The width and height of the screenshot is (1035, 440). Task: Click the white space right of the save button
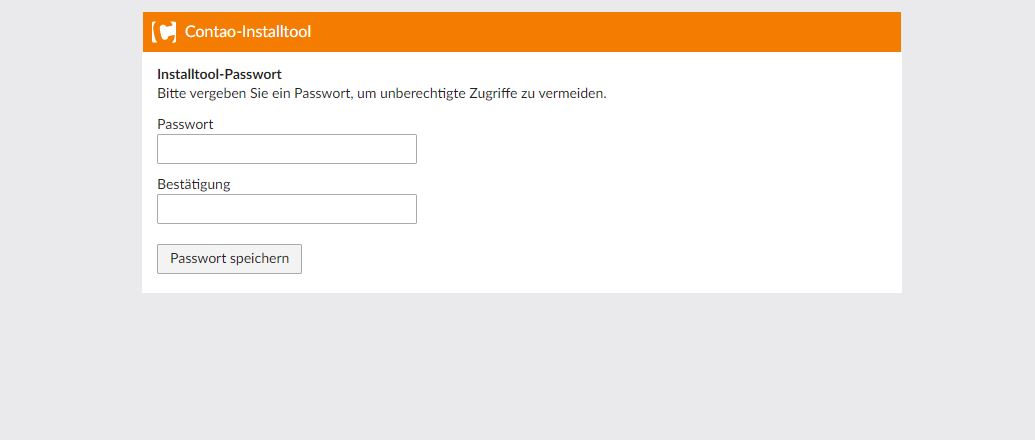click(x=594, y=259)
